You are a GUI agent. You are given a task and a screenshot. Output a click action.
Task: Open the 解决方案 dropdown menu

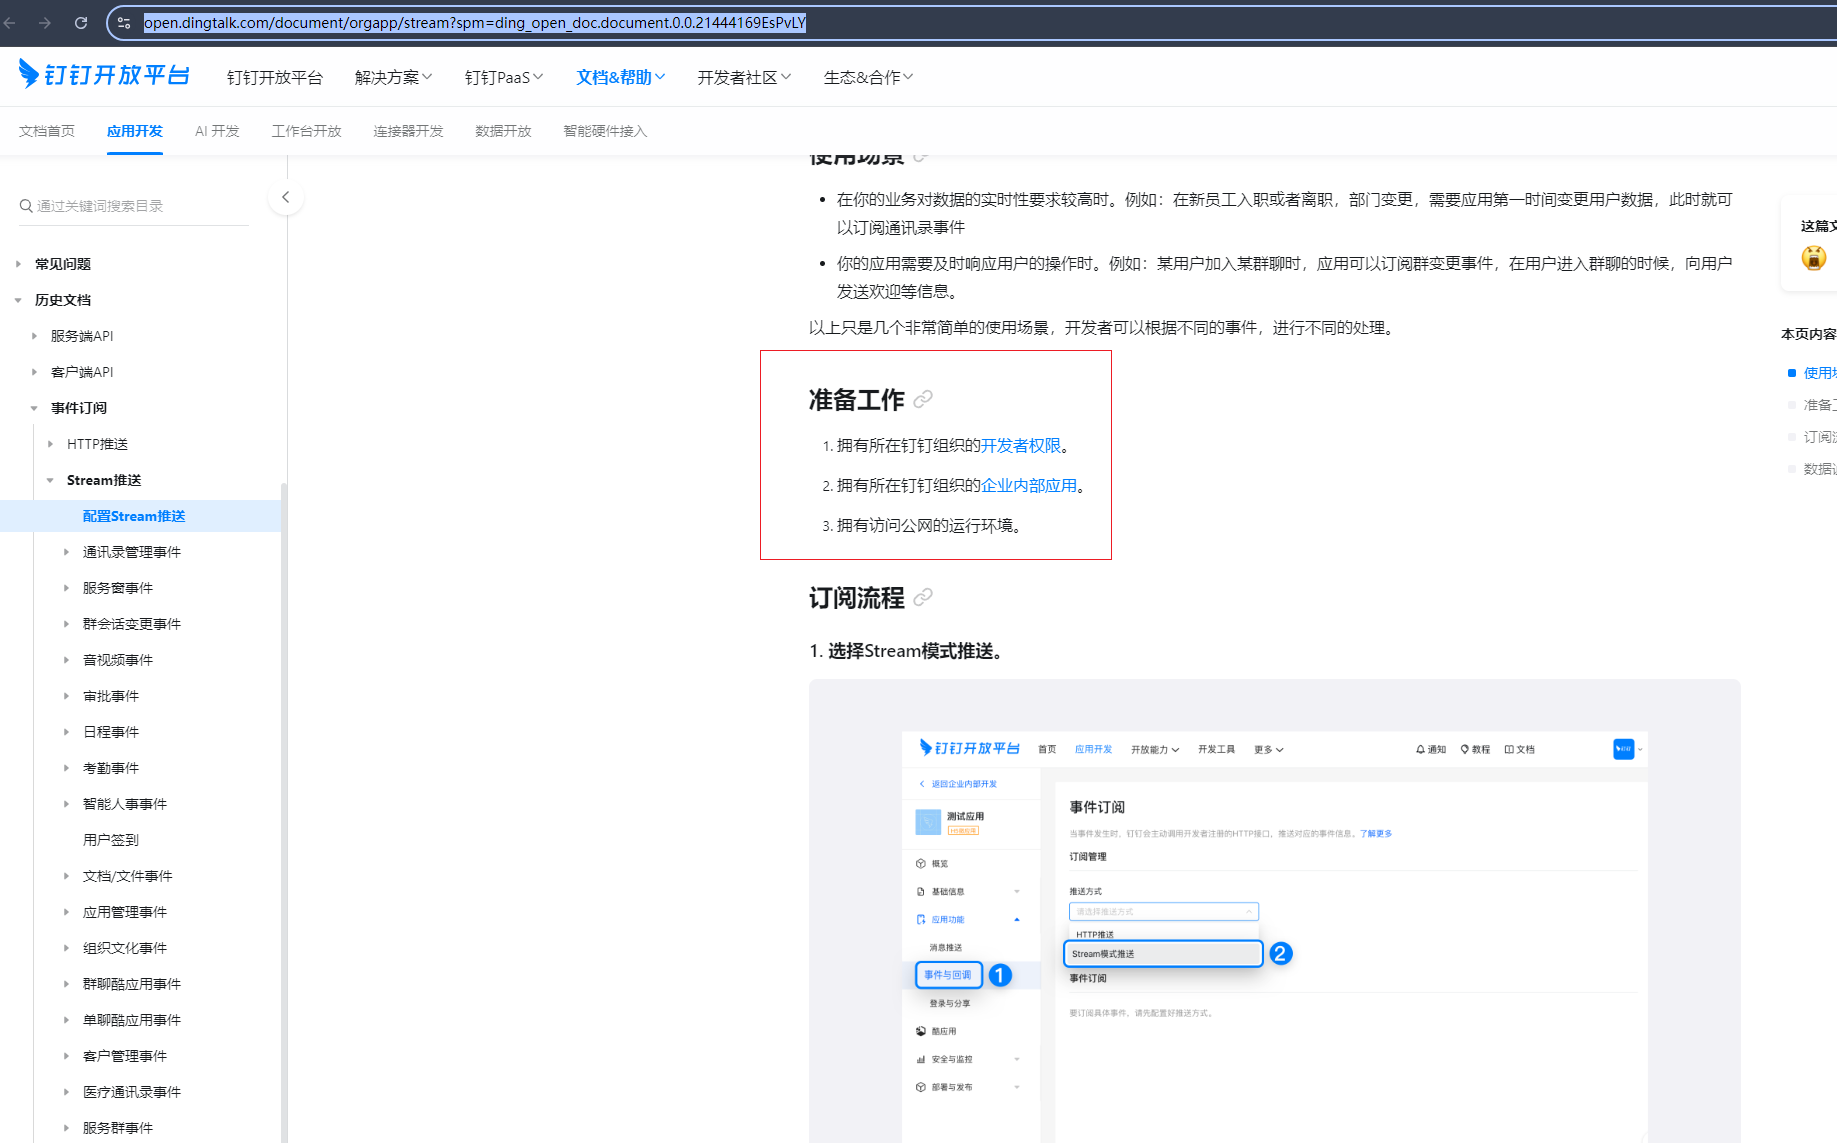(393, 77)
